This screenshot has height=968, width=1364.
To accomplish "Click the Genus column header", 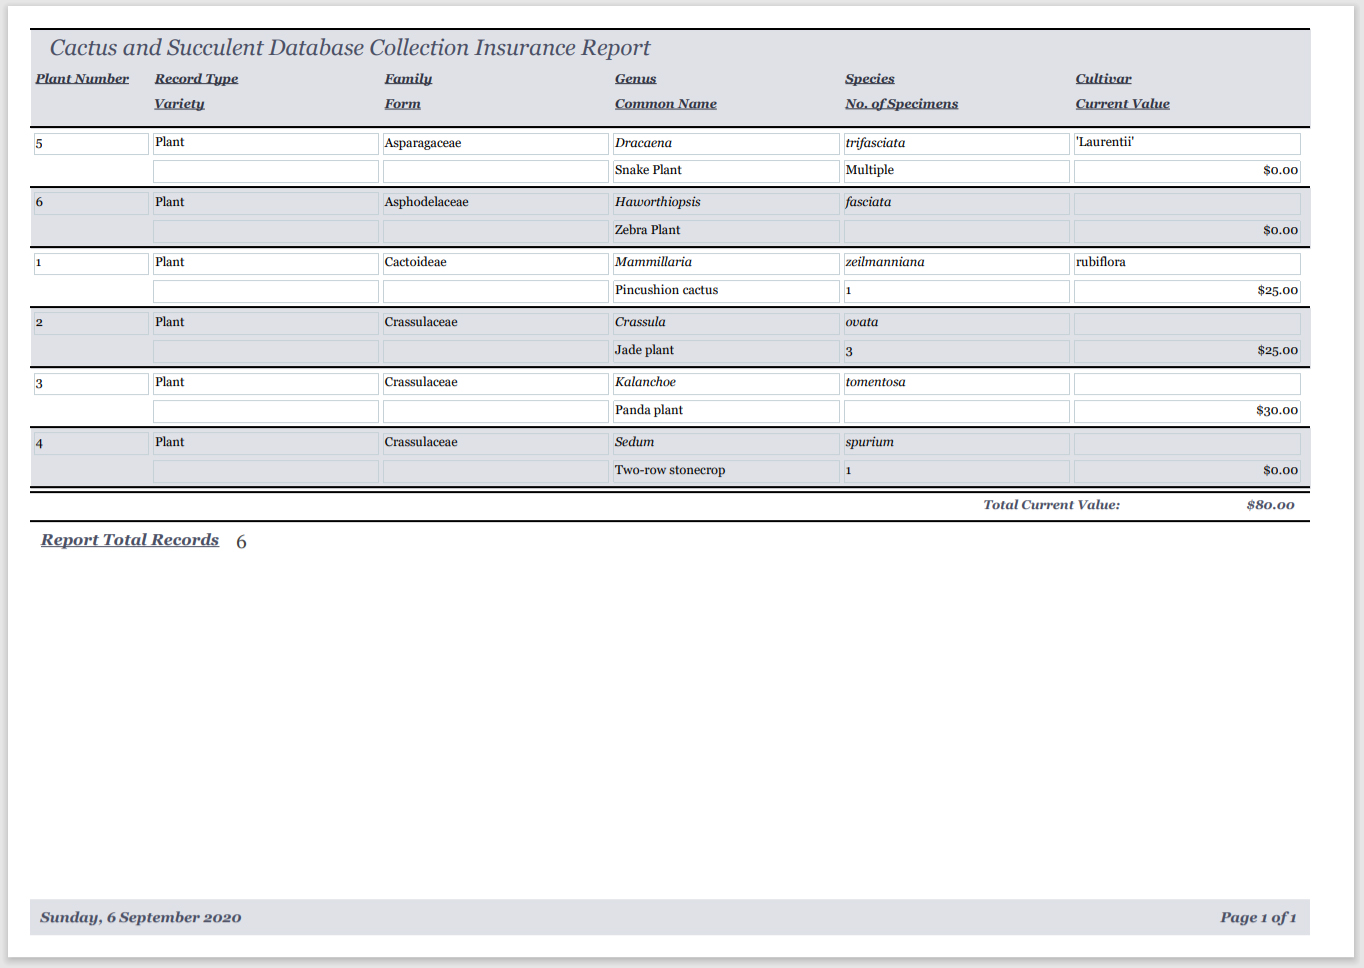I will click(635, 79).
